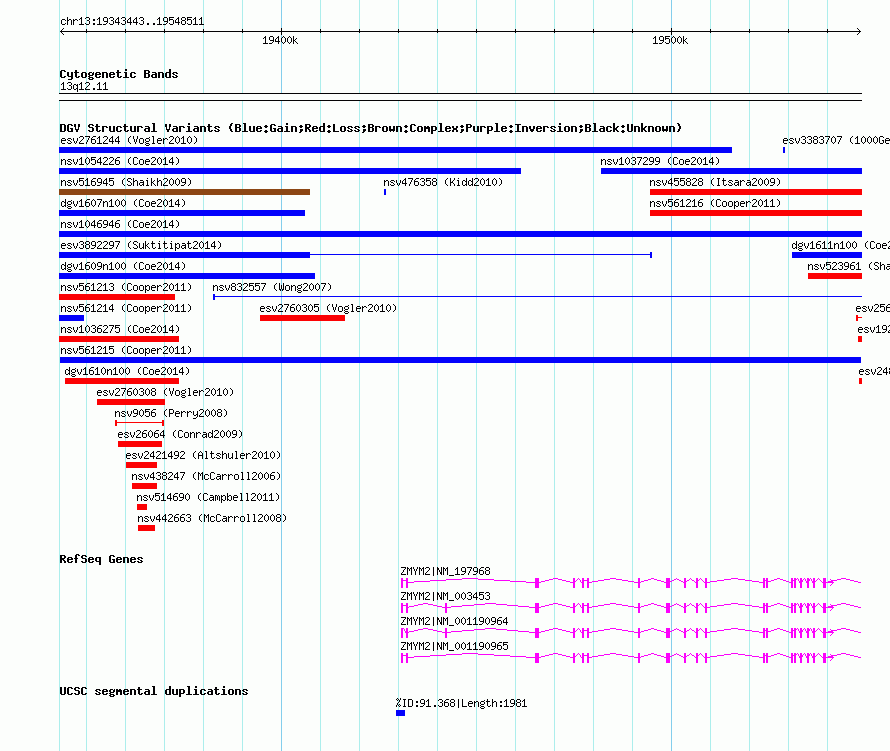Click the tiny esv3383707 variant marker
The image size is (890, 751).
coord(784,150)
